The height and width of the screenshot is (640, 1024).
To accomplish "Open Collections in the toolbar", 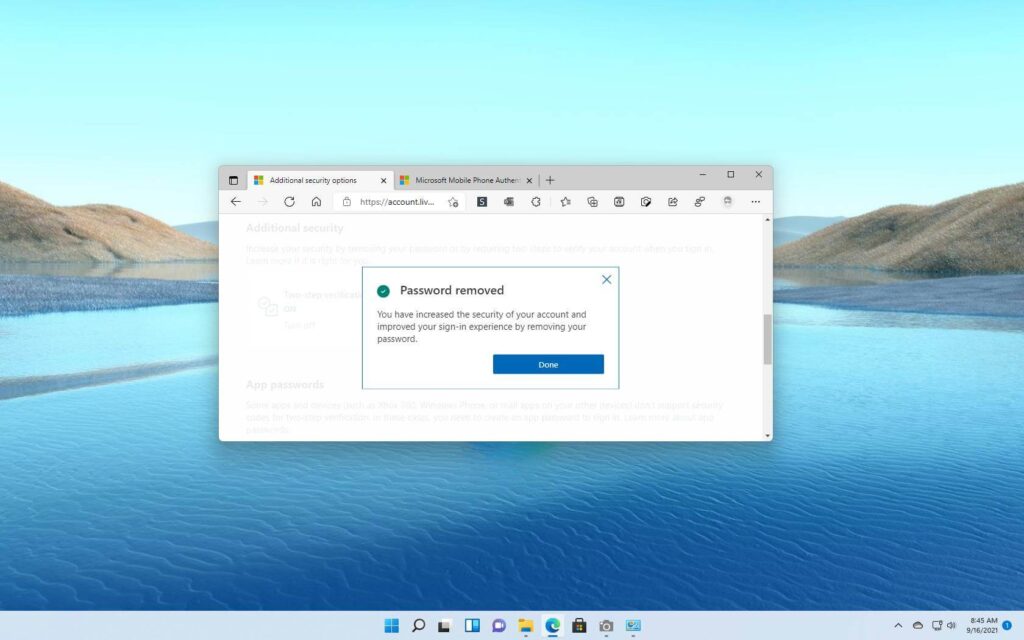I will coord(592,202).
